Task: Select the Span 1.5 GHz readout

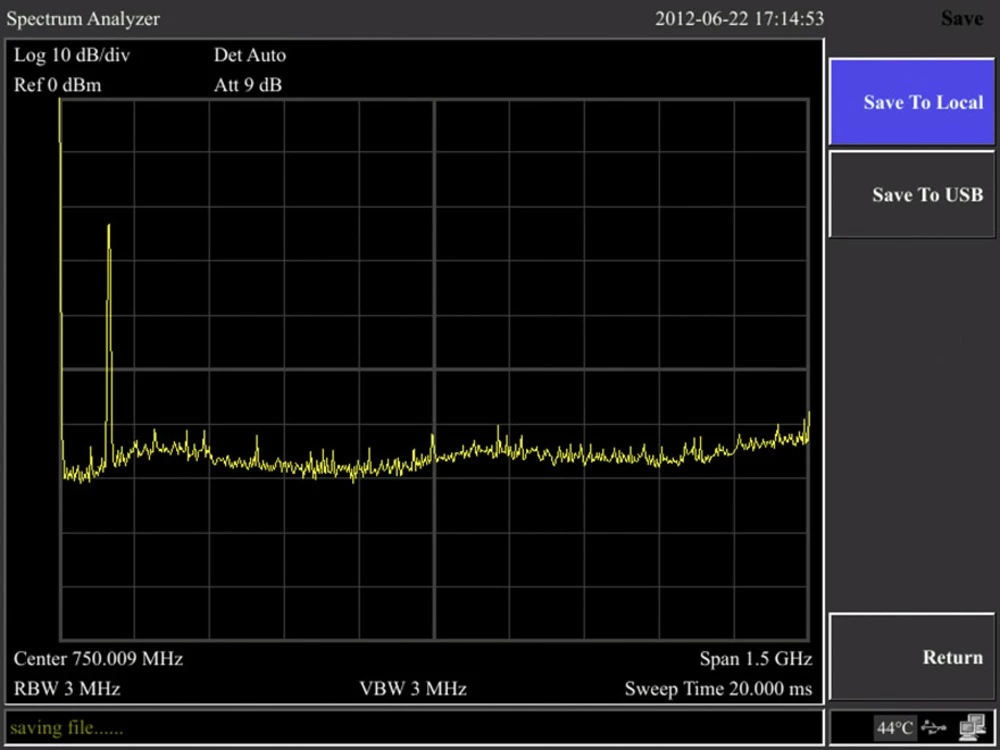Action: (755, 659)
